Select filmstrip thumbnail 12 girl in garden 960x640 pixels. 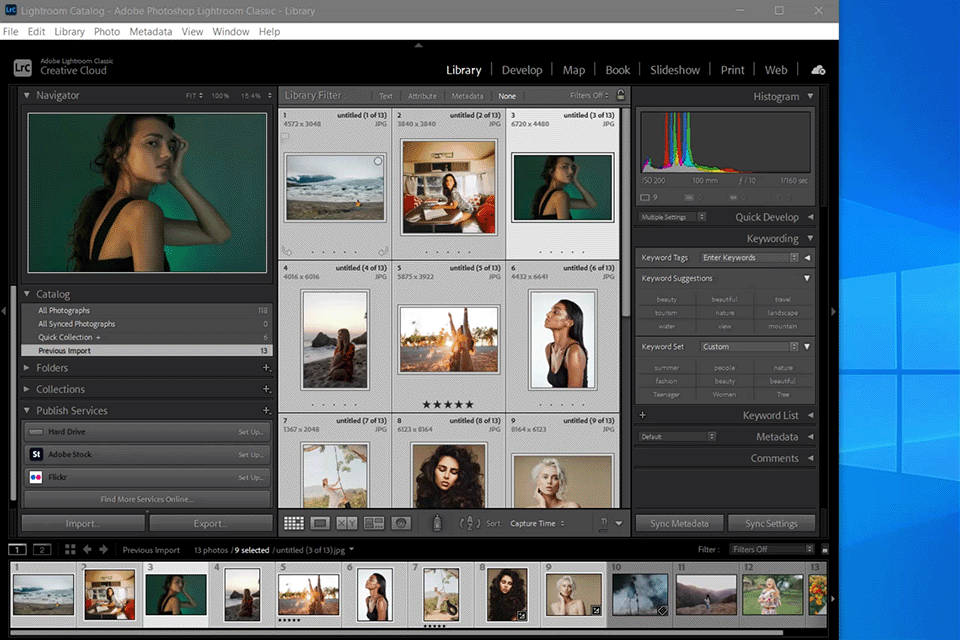(772, 594)
